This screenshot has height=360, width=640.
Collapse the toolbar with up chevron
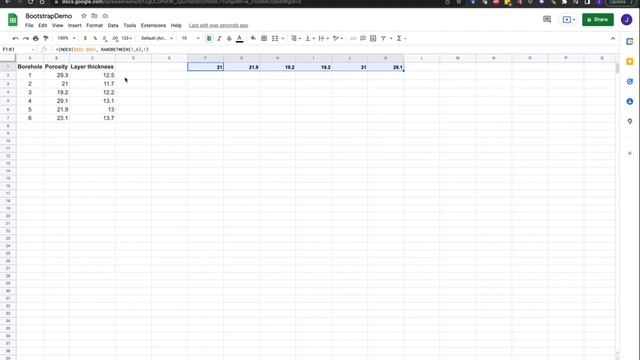613,38
